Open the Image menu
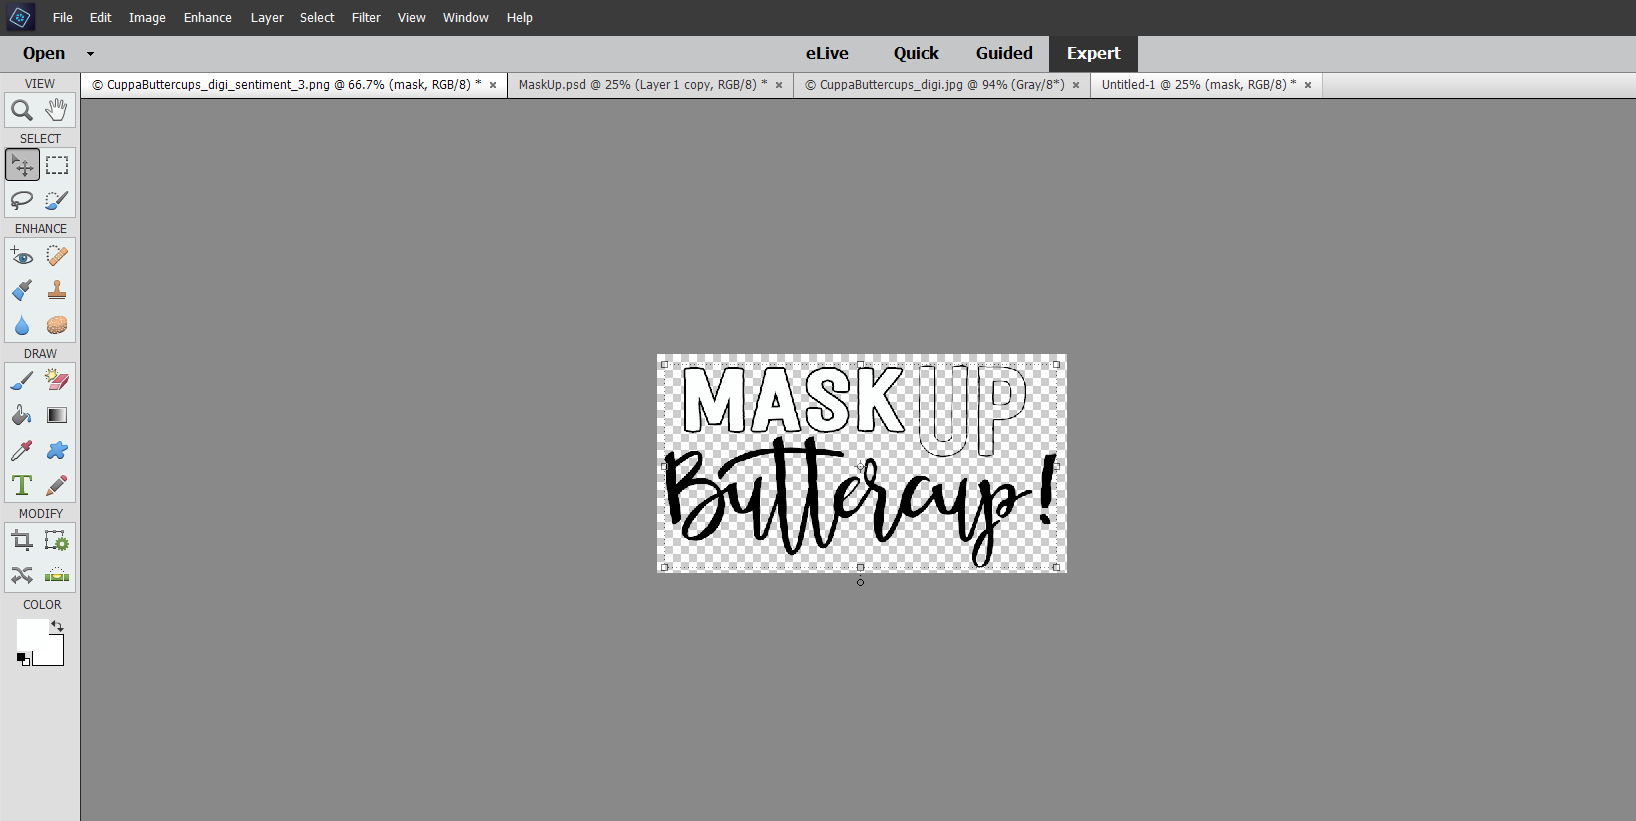Viewport: 1636px width, 821px height. point(147,18)
